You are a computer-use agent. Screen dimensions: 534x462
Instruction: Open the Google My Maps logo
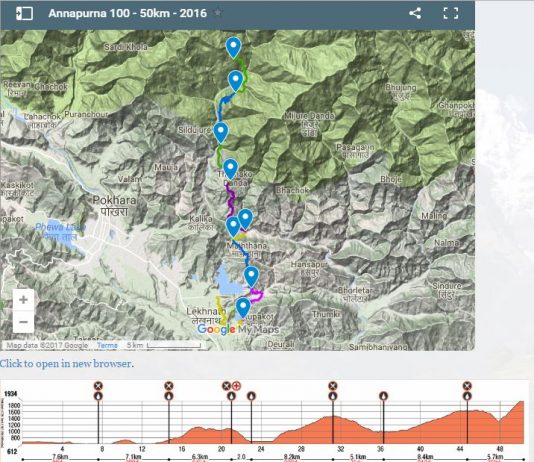click(x=238, y=329)
